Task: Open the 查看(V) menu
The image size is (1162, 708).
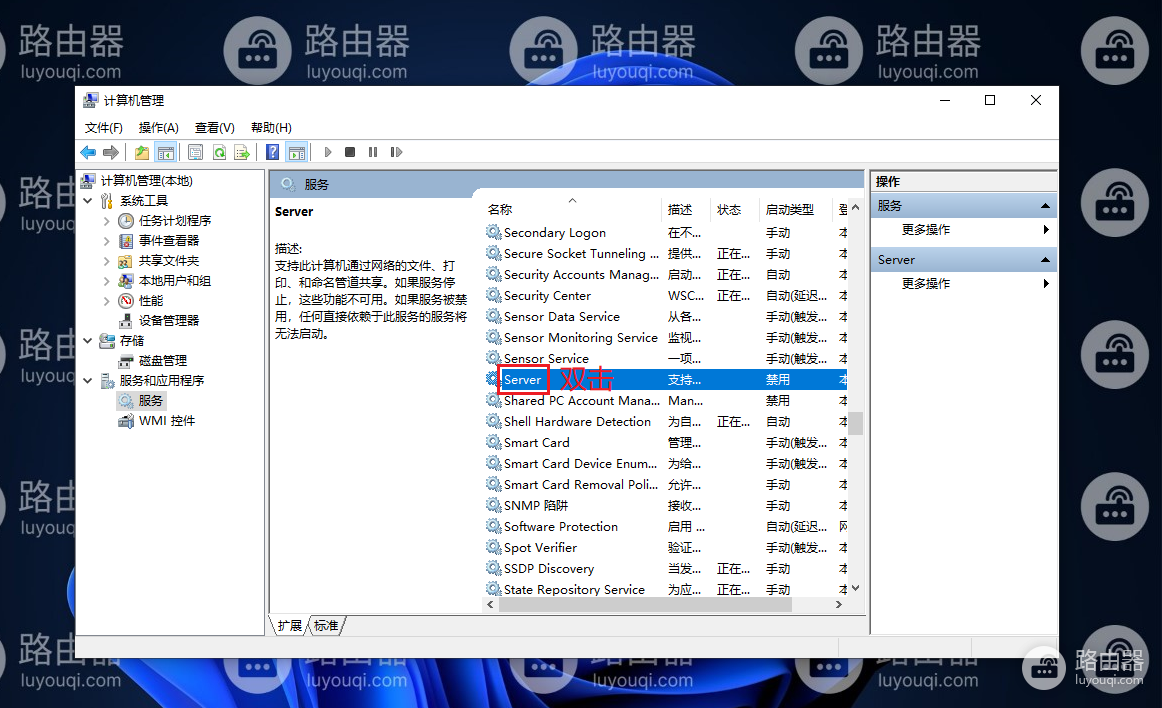Action: click(214, 128)
